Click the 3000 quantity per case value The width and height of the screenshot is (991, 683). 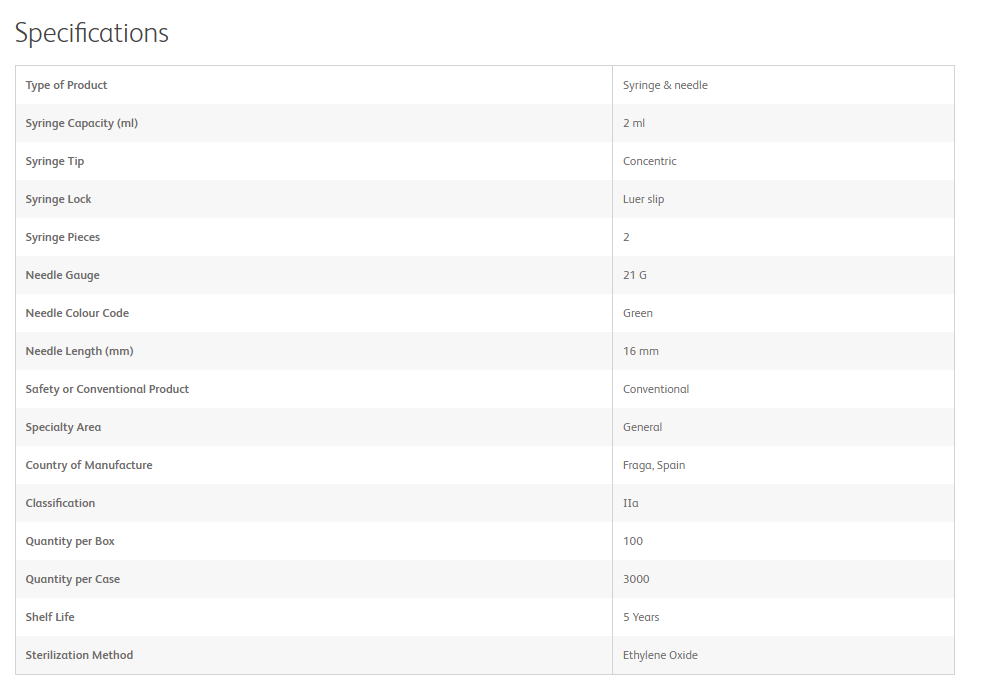(x=636, y=579)
